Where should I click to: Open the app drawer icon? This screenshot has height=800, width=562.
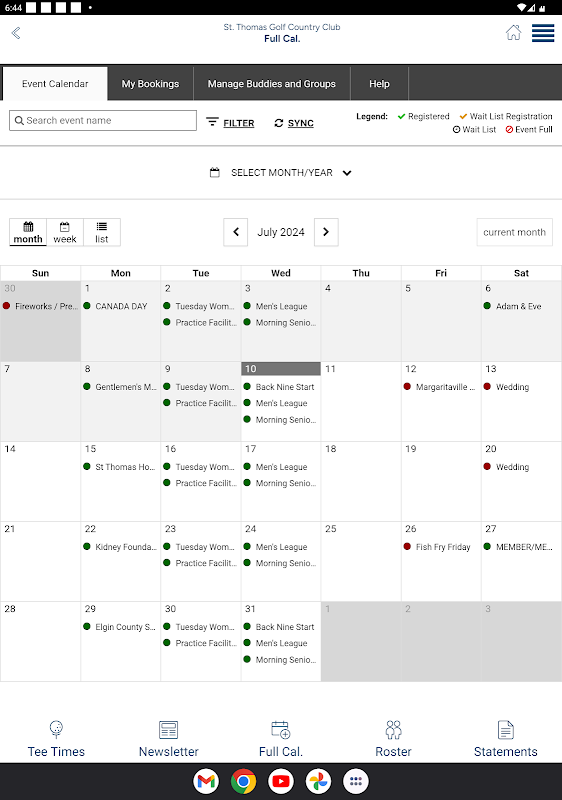tap(356, 781)
